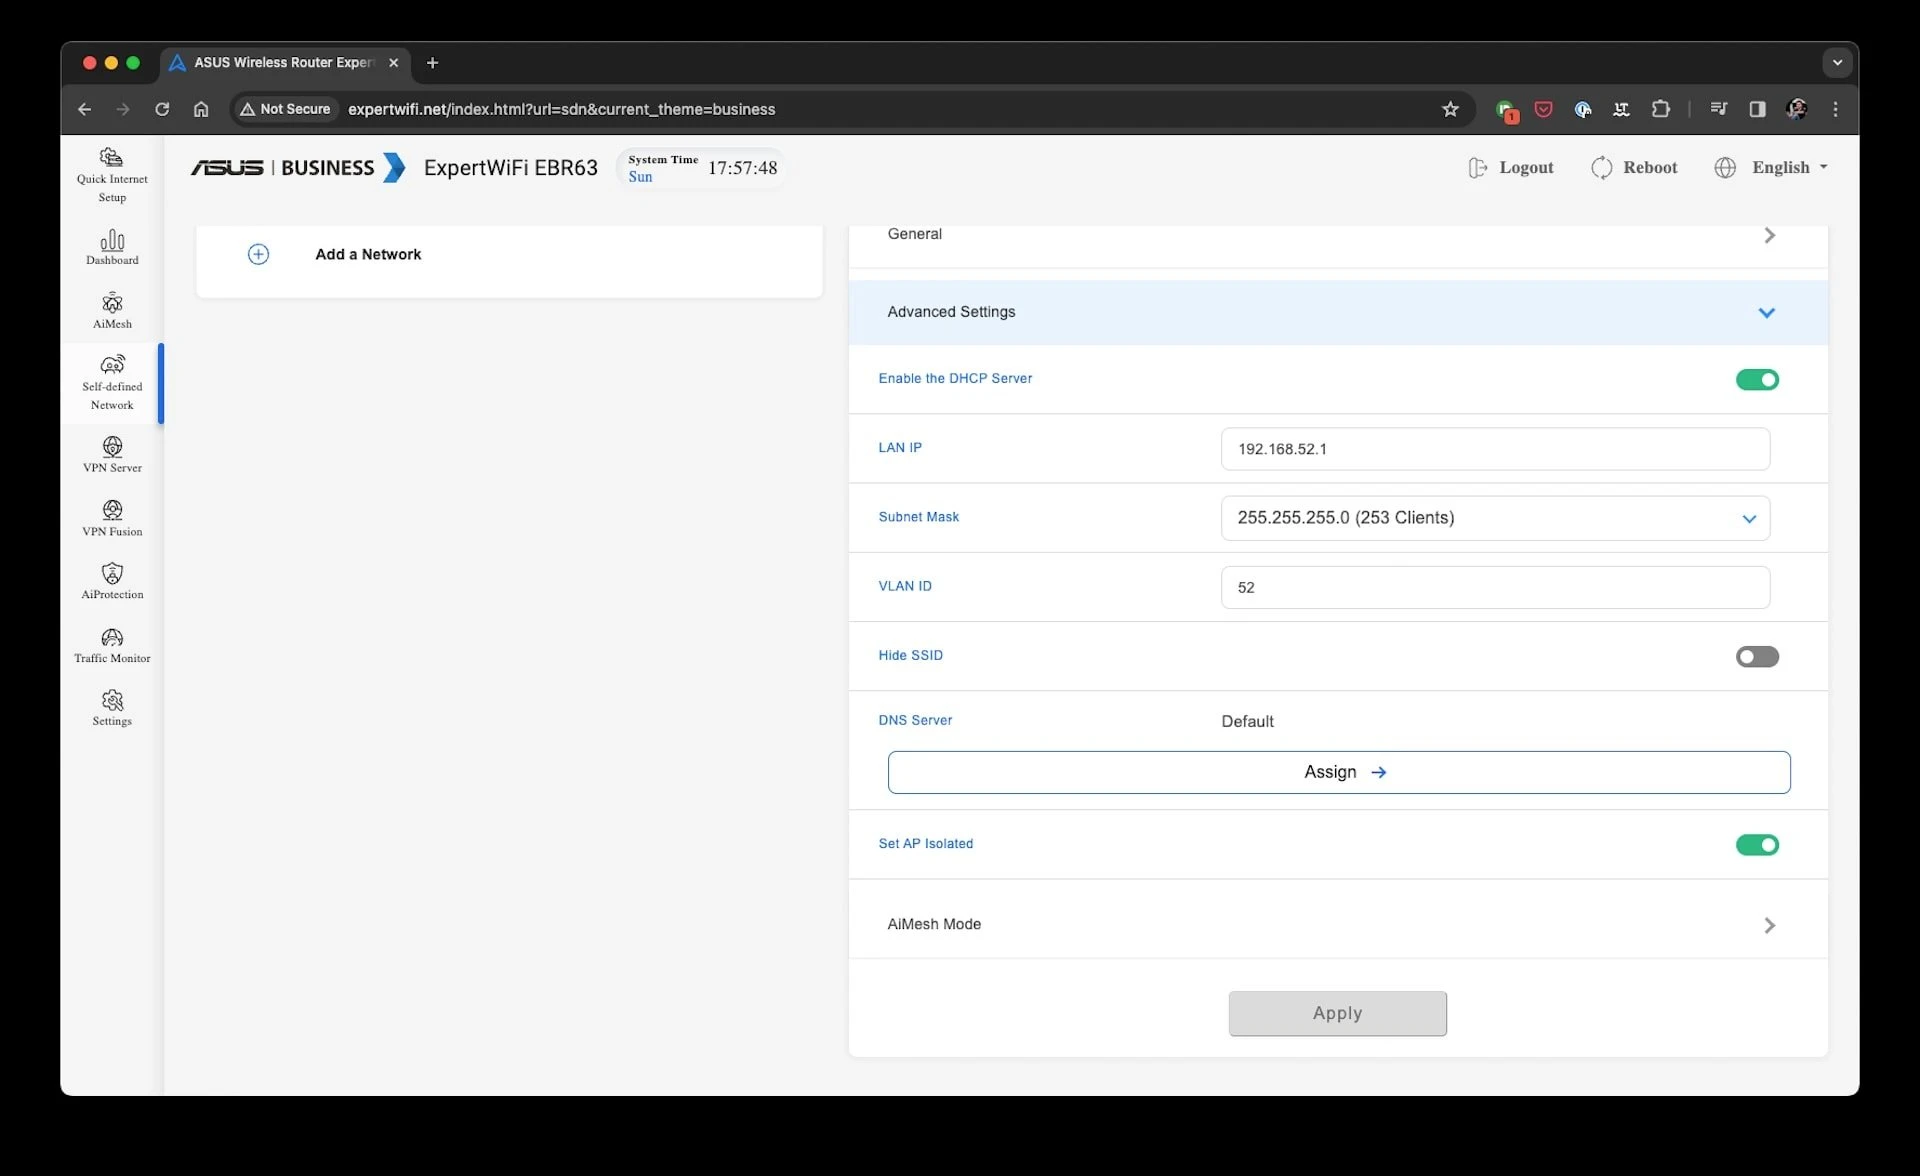Screen dimensions: 1920x1176
Task: Click the ExpertWiFi EBR63 model name
Action: [510, 167]
